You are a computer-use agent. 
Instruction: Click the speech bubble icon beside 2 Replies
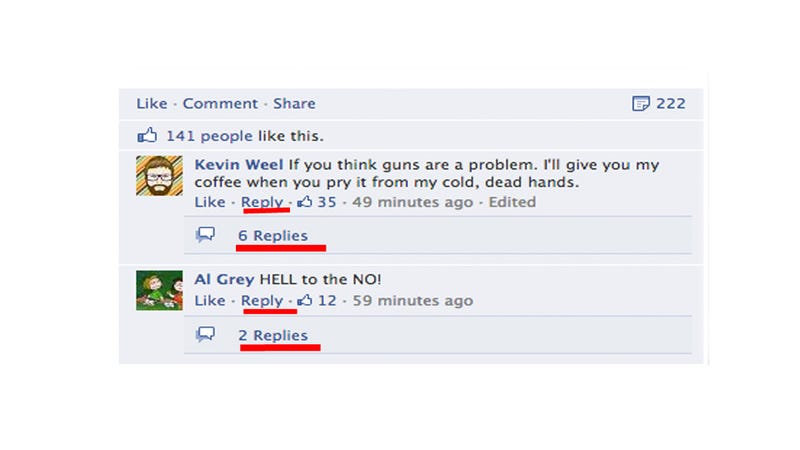[x=205, y=334]
